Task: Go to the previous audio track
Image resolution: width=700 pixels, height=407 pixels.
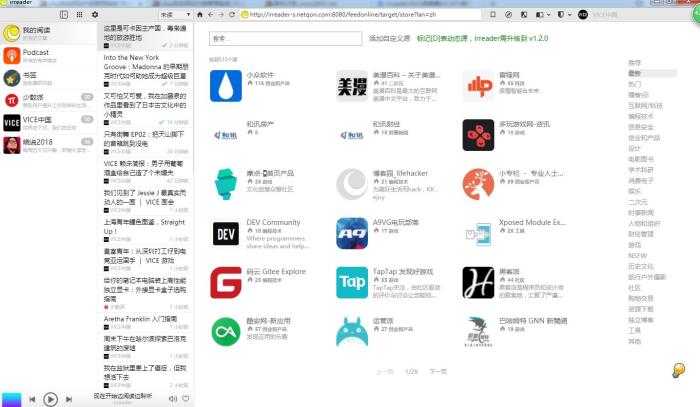Action: tap(32, 399)
